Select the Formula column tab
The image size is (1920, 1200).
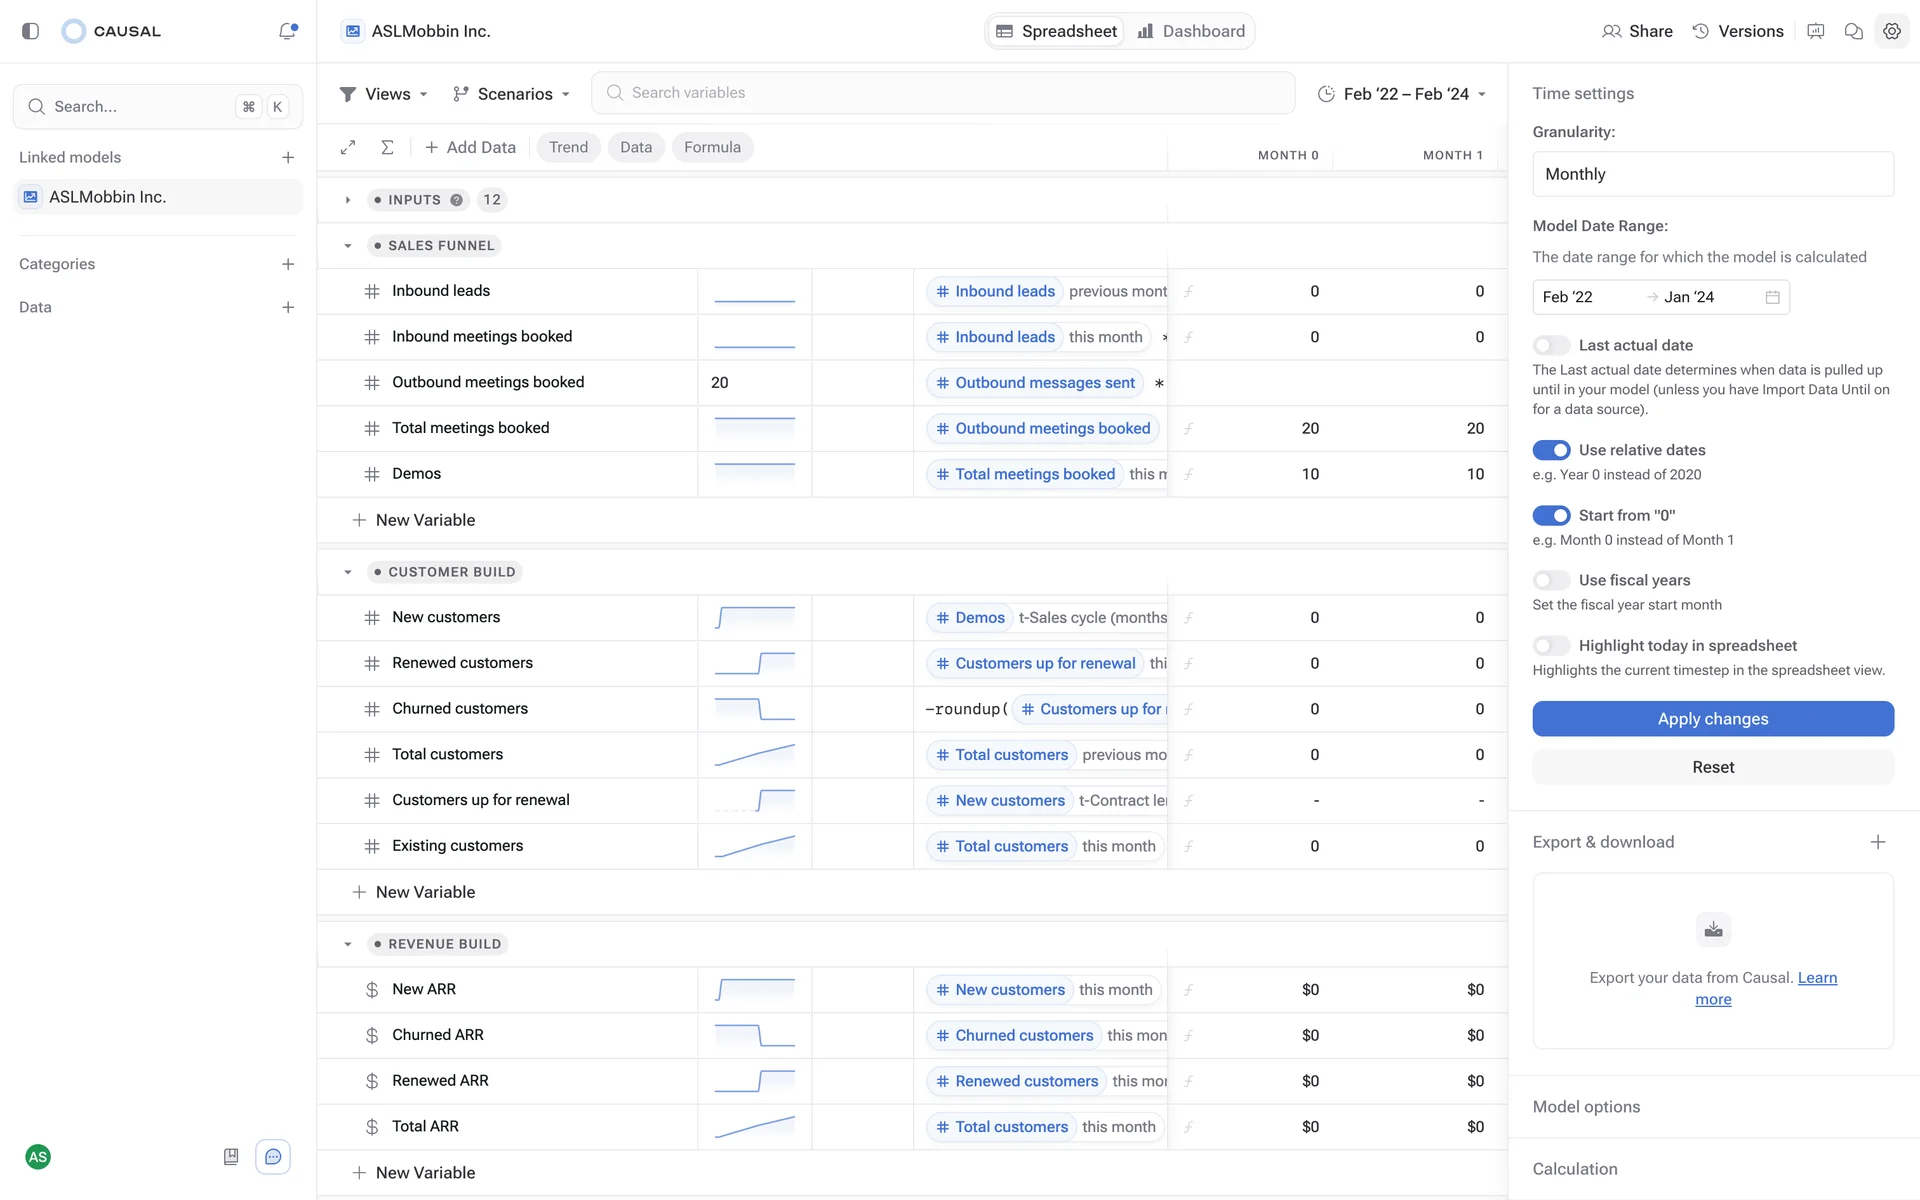[712, 147]
